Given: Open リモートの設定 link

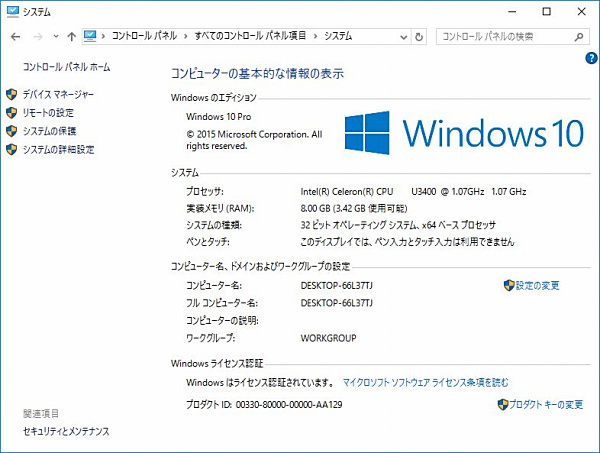Looking at the screenshot, I should coord(48,112).
